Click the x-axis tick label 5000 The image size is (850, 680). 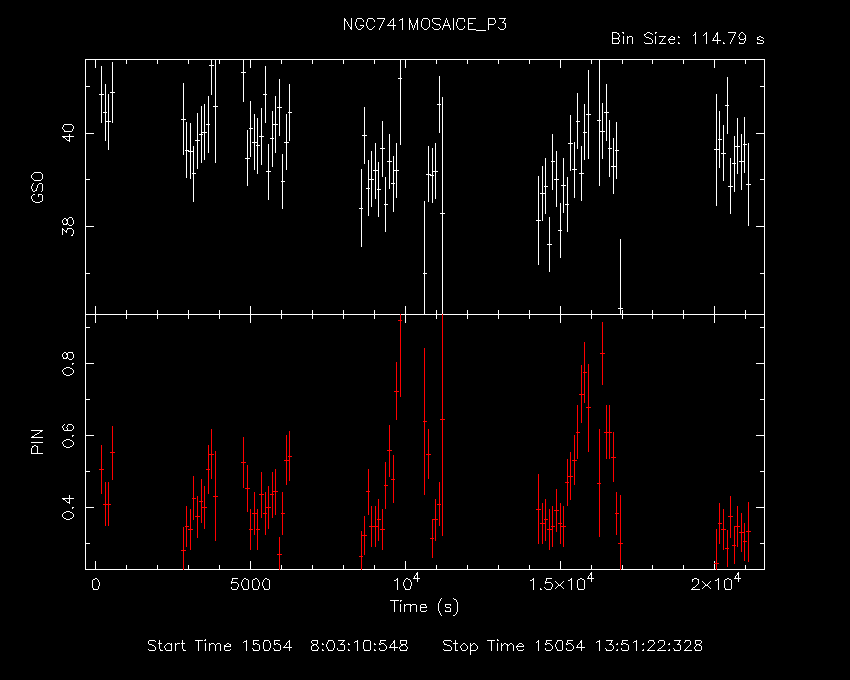point(250,585)
